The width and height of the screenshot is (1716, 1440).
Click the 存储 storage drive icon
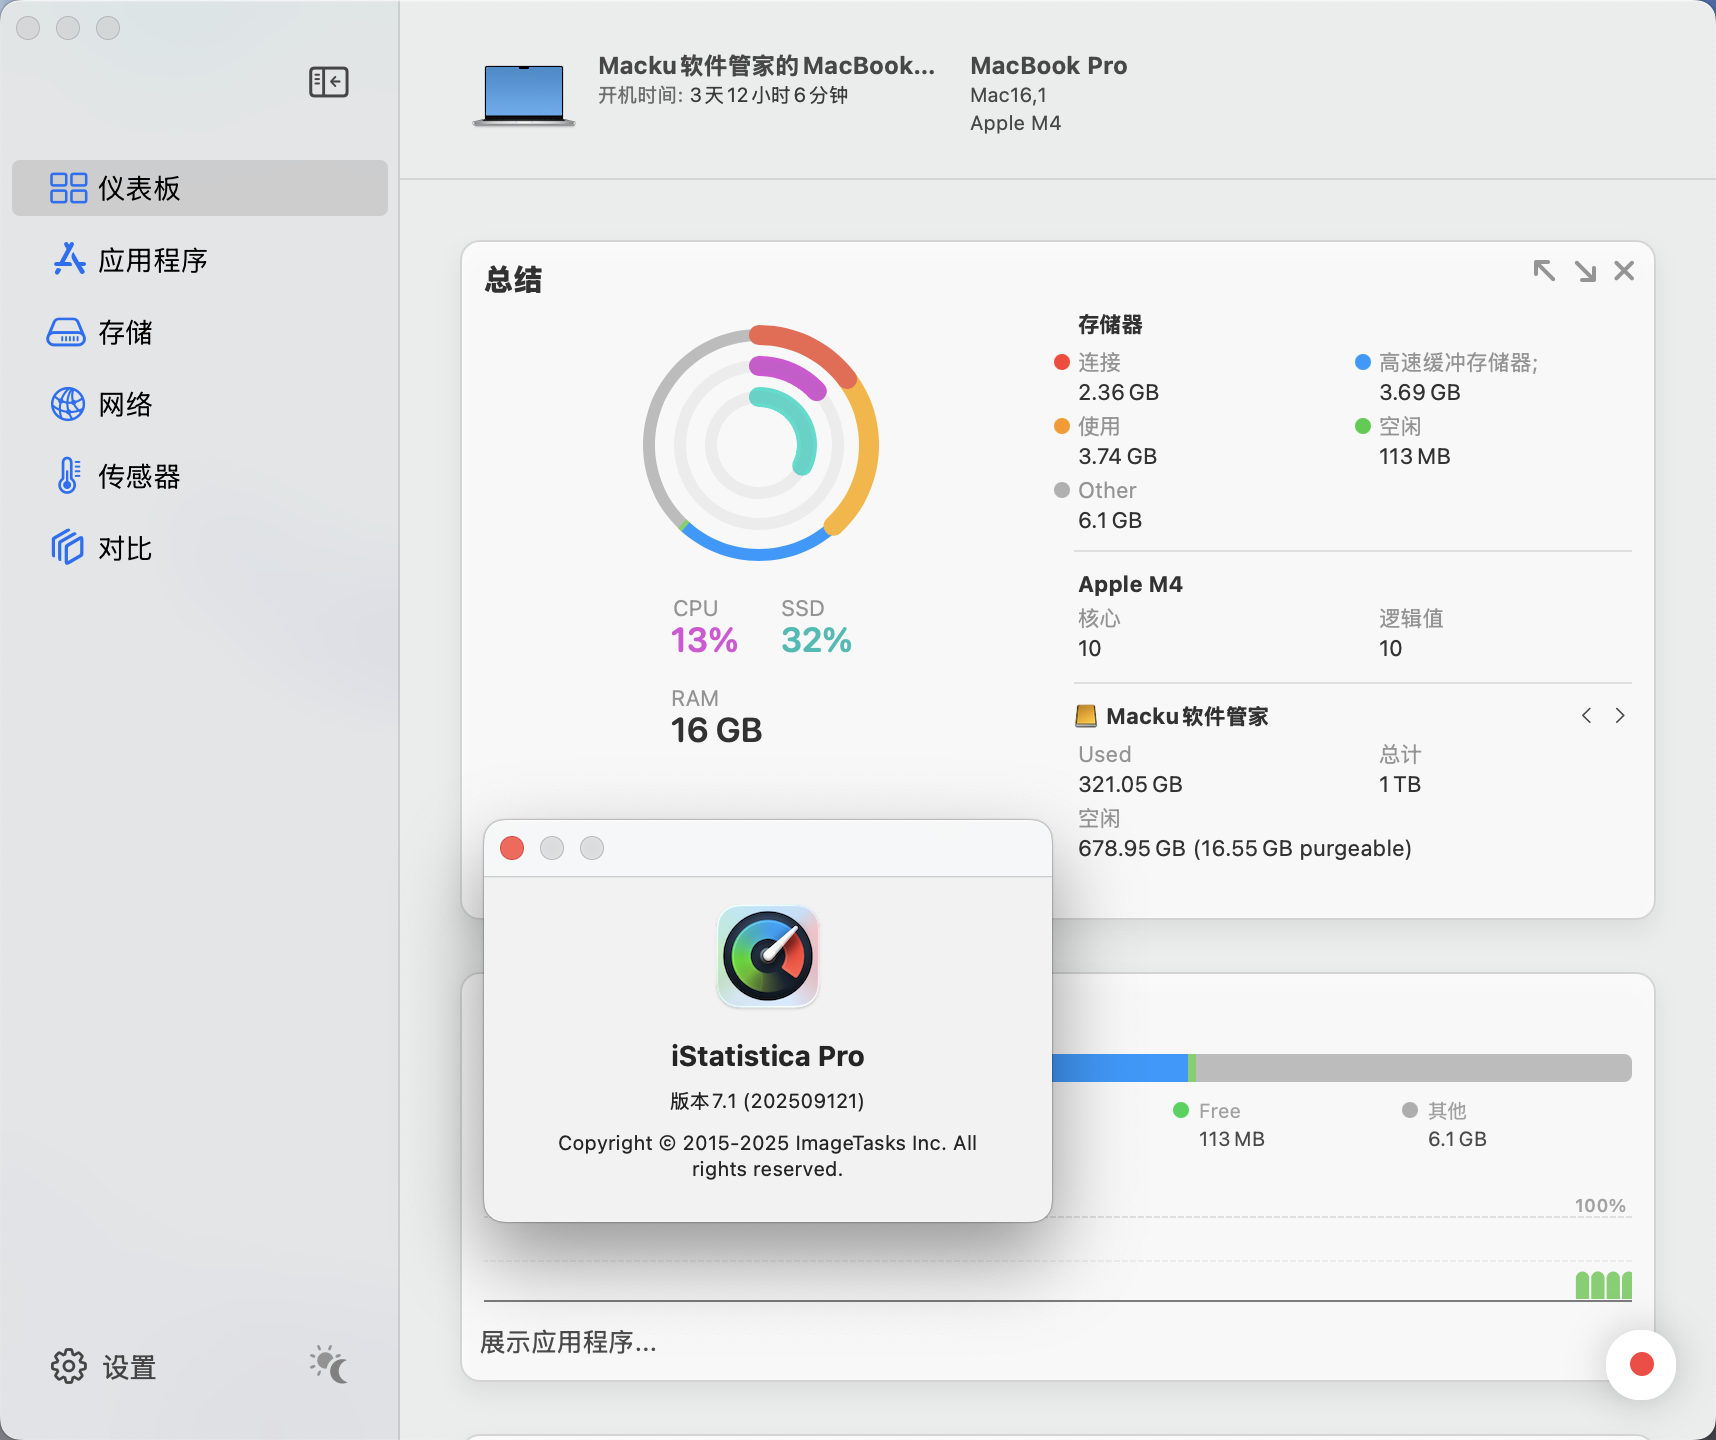[x=67, y=332]
